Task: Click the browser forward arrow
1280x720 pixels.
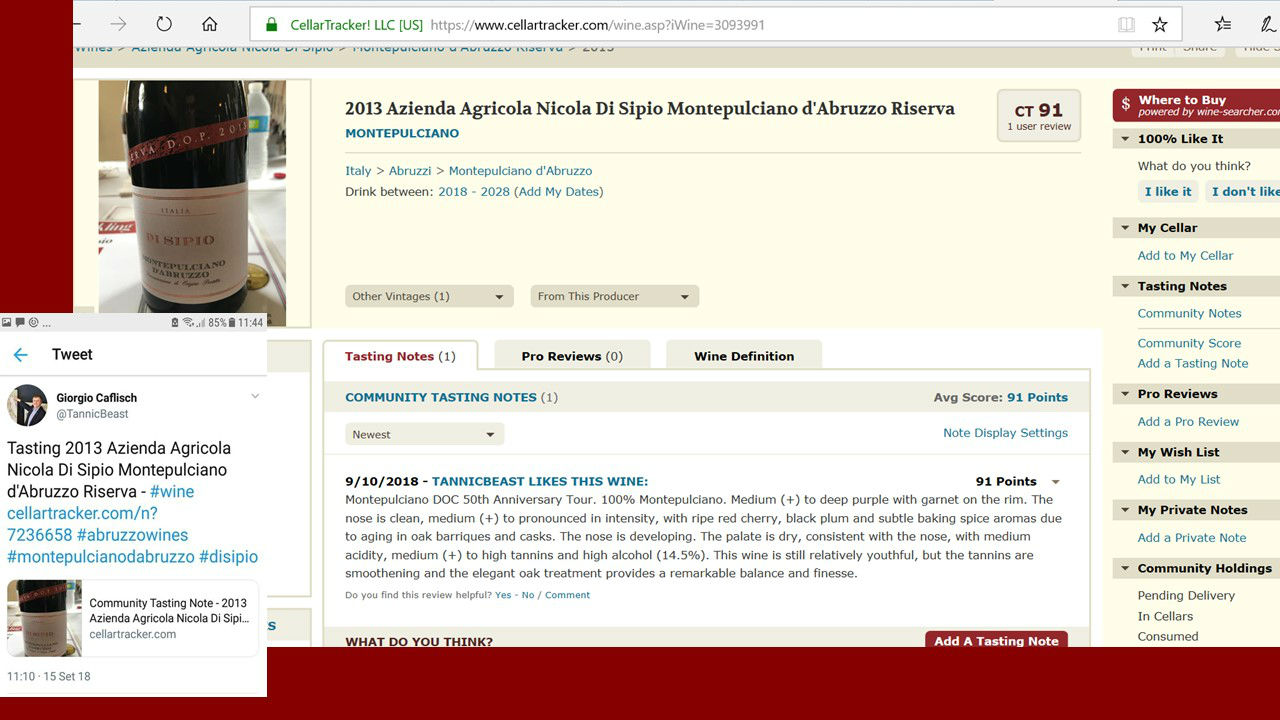Action: pos(118,24)
